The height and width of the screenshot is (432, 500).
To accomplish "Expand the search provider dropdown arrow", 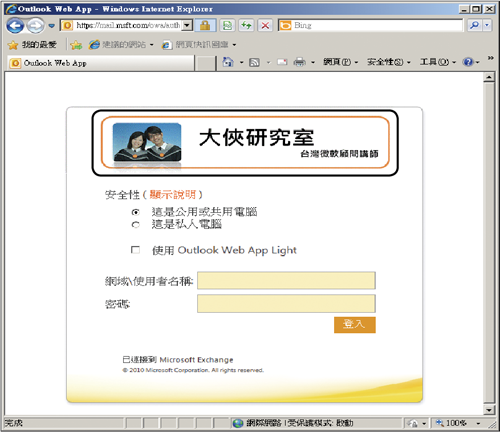I will point(487,25).
